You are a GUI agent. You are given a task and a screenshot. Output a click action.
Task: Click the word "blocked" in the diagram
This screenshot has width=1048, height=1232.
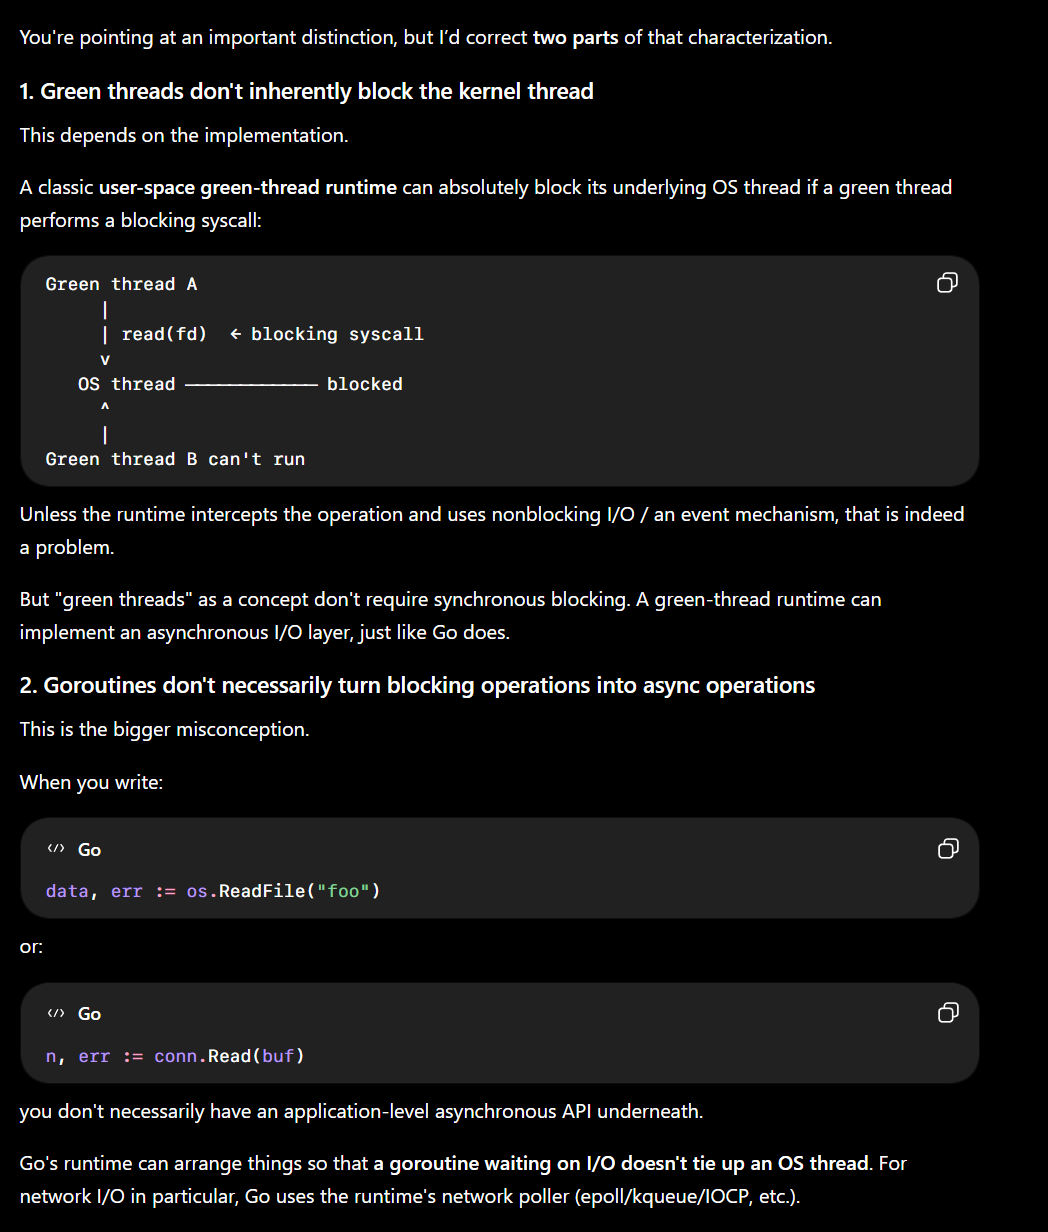pyautogui.click(x=365, y=384)
